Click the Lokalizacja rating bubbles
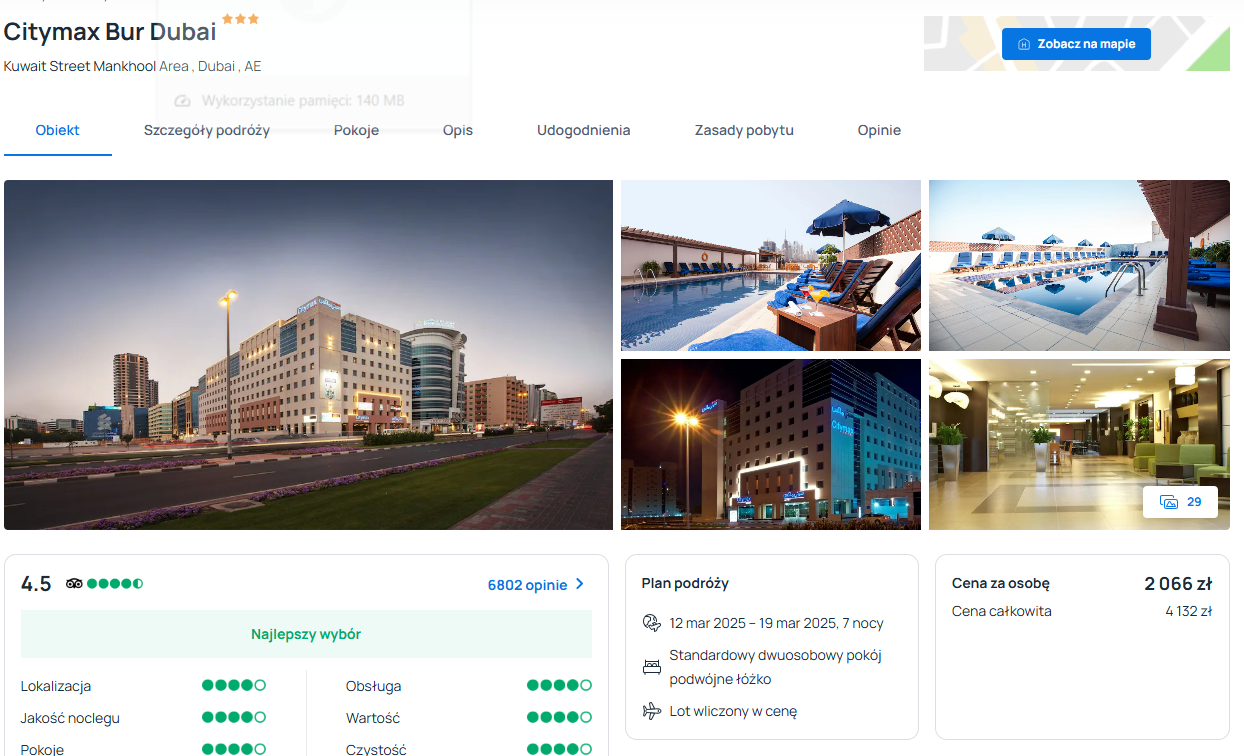Viewport: 1244px width, 756px height. click(234, 686)
